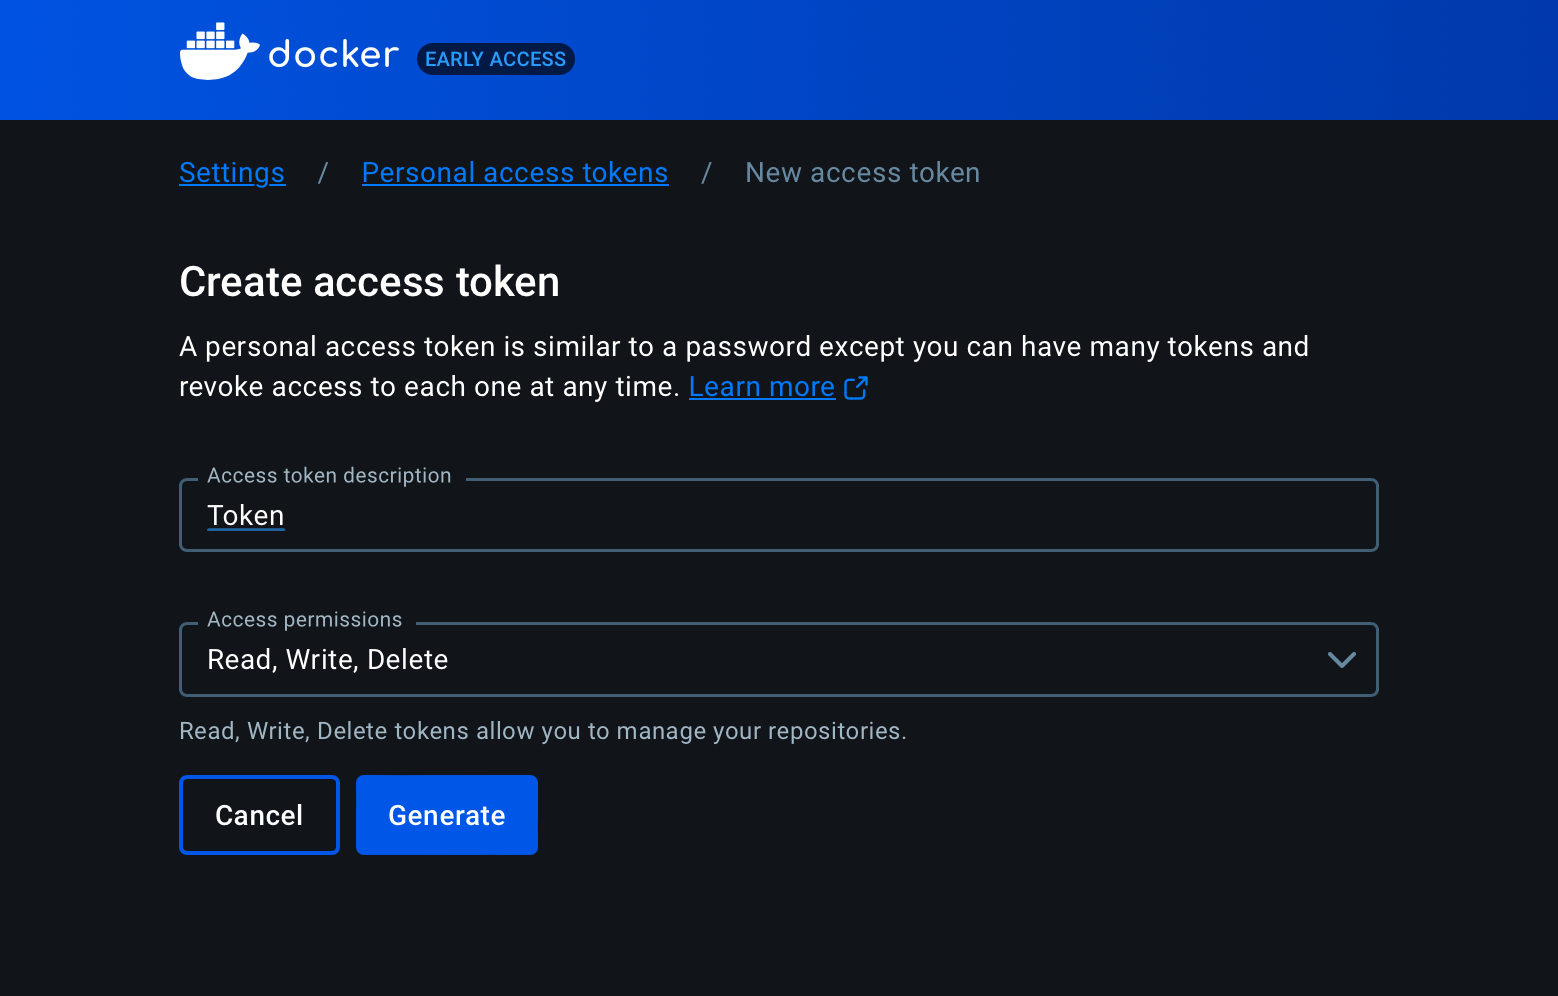The height and width of the screenshot is (996, 1558).
Task: Click the Access permissions field label
Action: coord(304,620)
